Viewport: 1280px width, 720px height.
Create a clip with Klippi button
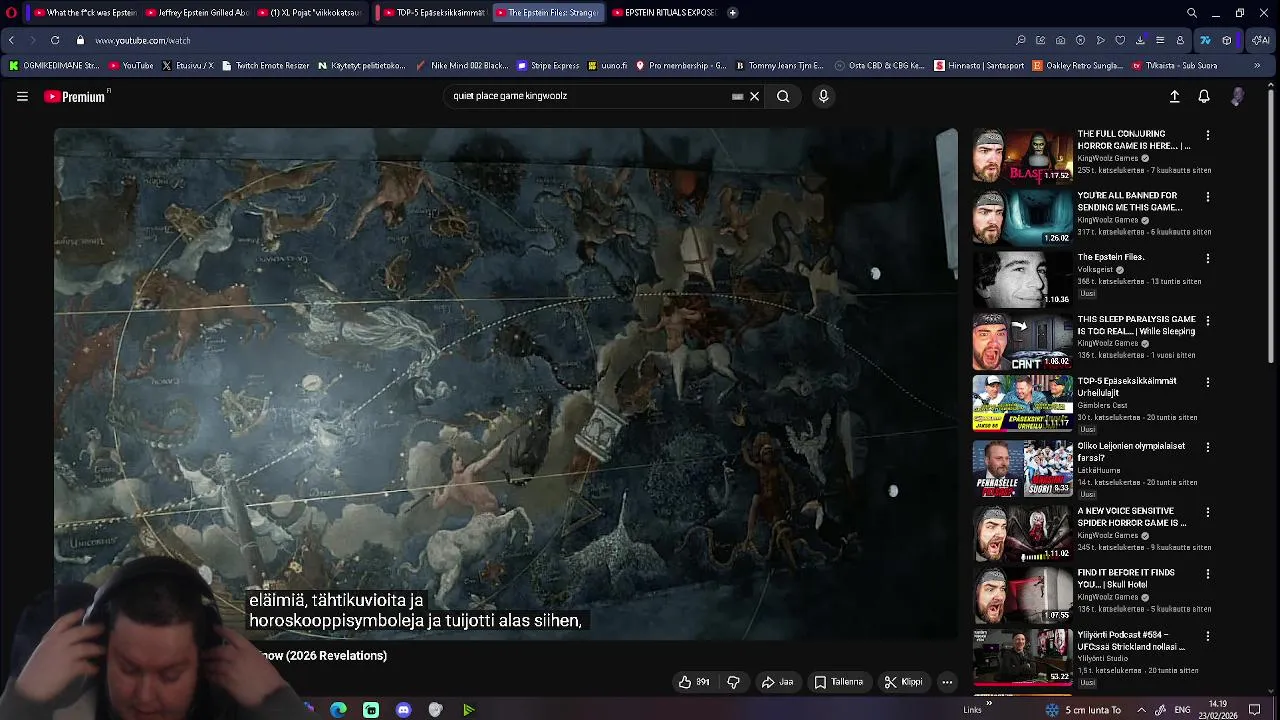coord(903,682)
